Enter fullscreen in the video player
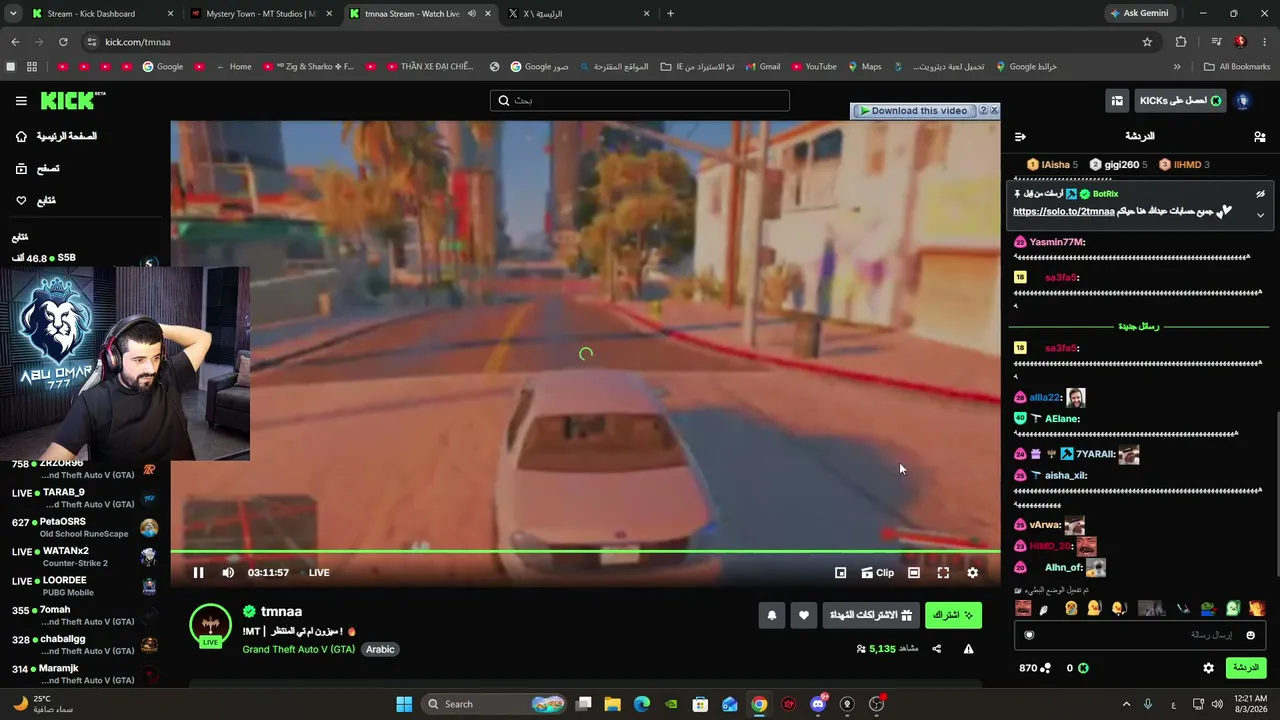Screen dimensions: 1280x720 pyautogui.click(x=943, y=573)
